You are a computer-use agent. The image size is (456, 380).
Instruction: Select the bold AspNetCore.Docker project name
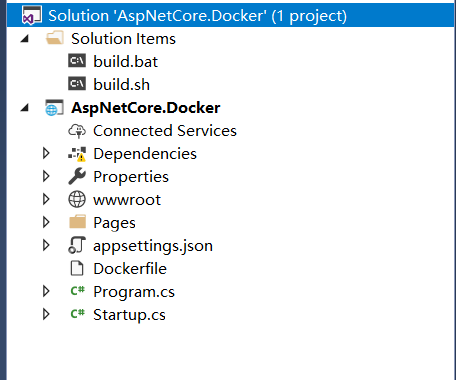[x=146, y=108]
